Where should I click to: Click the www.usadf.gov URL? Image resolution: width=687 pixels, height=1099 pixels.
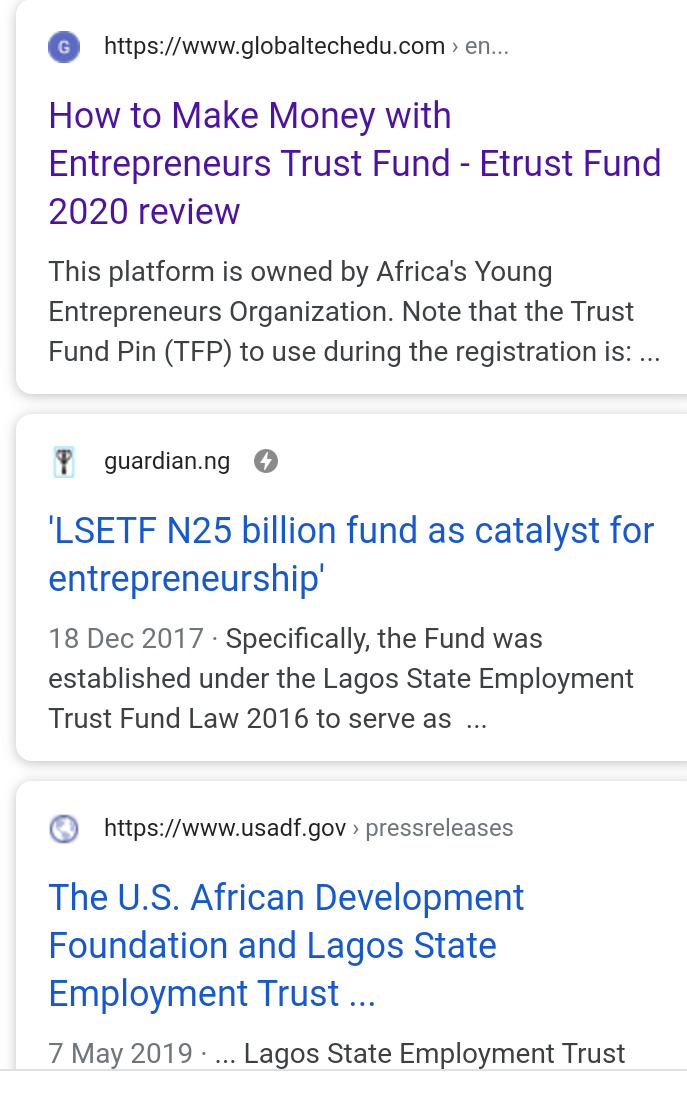[225, 828]
